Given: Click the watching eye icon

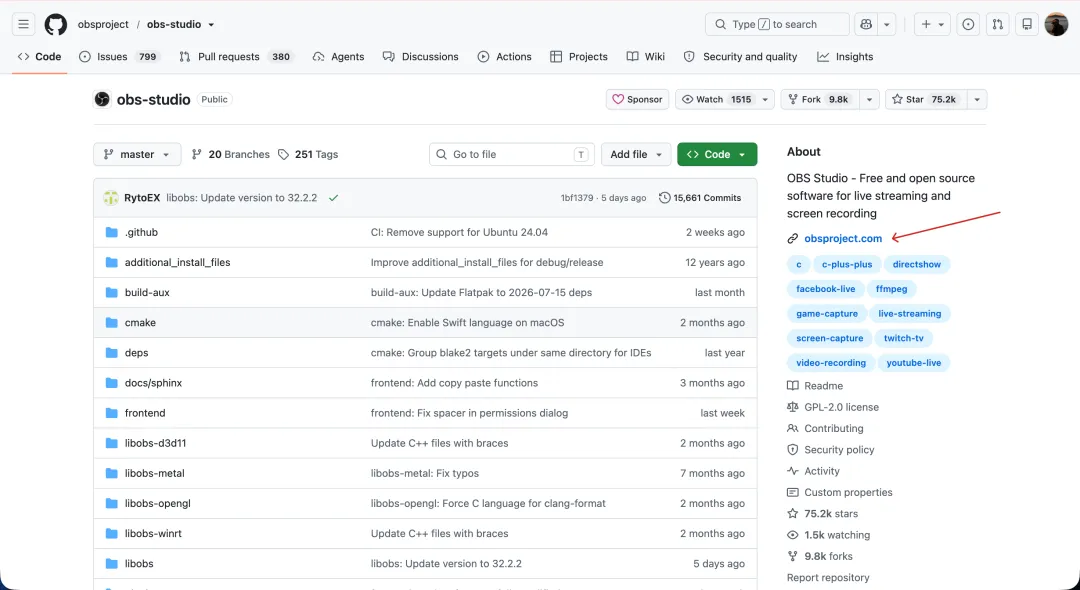Looking at the screenshot, I should pyautogui.click(x=793, y=535).
